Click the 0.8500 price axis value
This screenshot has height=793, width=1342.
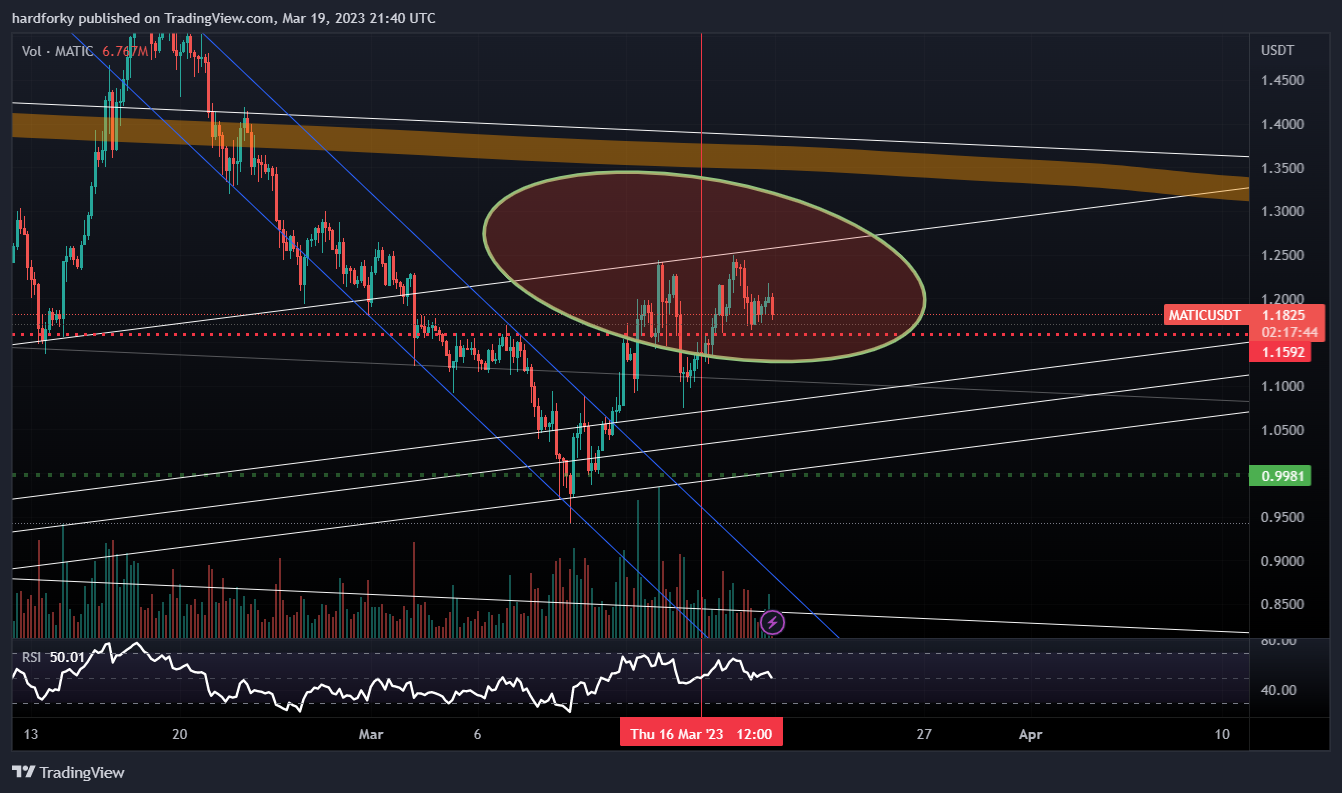tap(1282, 604)
